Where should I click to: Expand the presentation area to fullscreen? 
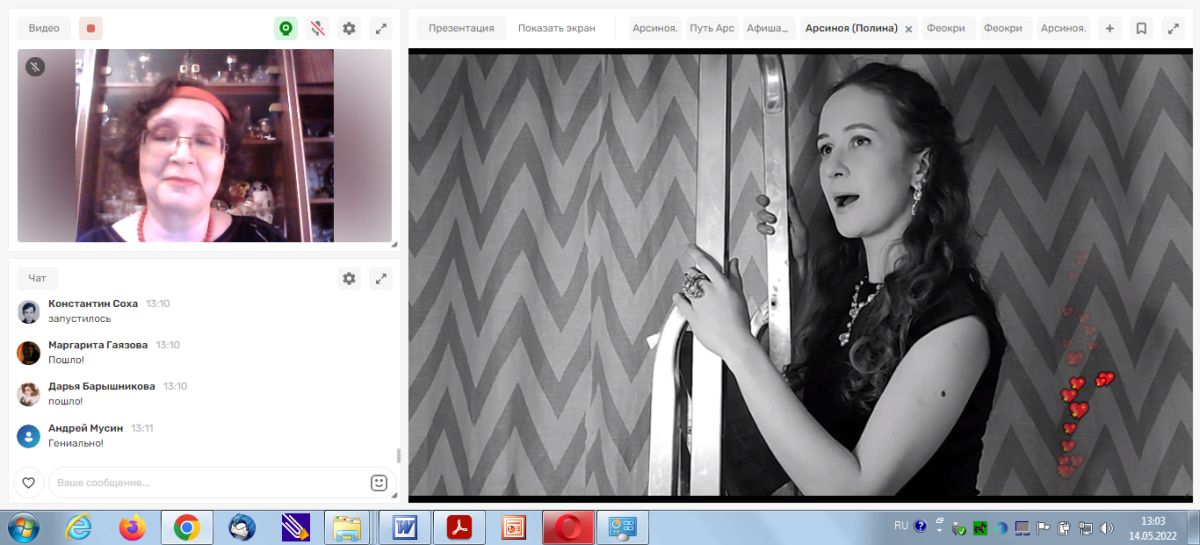(x=1173, y=28)
